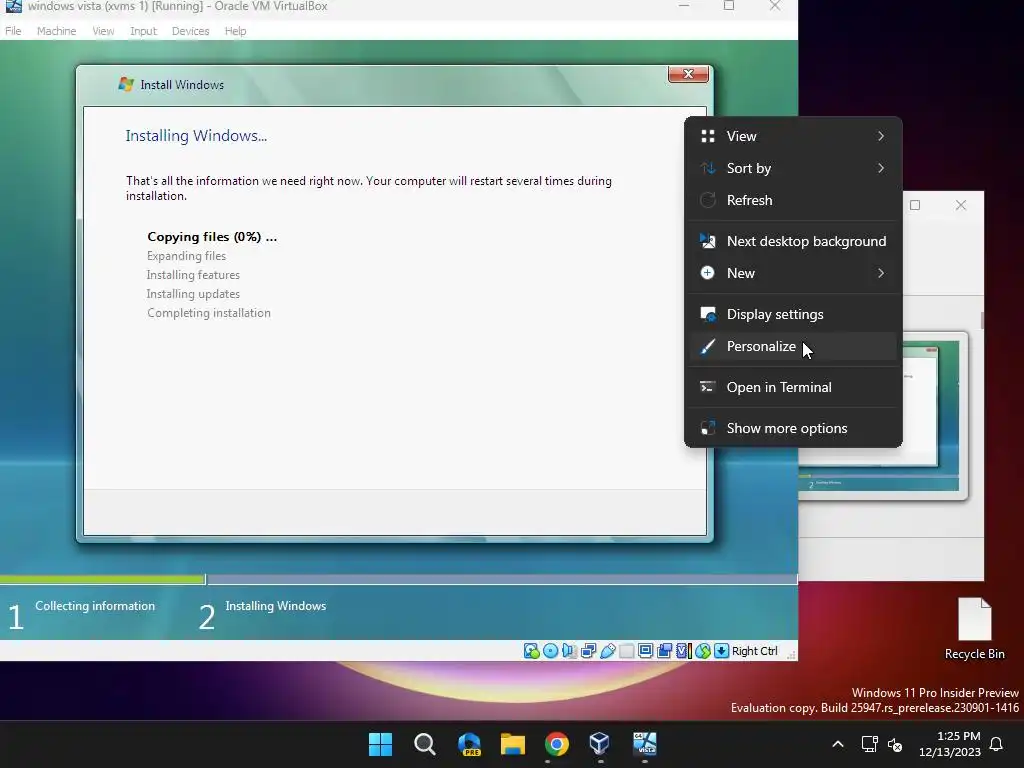
Task: Click the greyed shared folders icon in status bar
Action: 626,650
